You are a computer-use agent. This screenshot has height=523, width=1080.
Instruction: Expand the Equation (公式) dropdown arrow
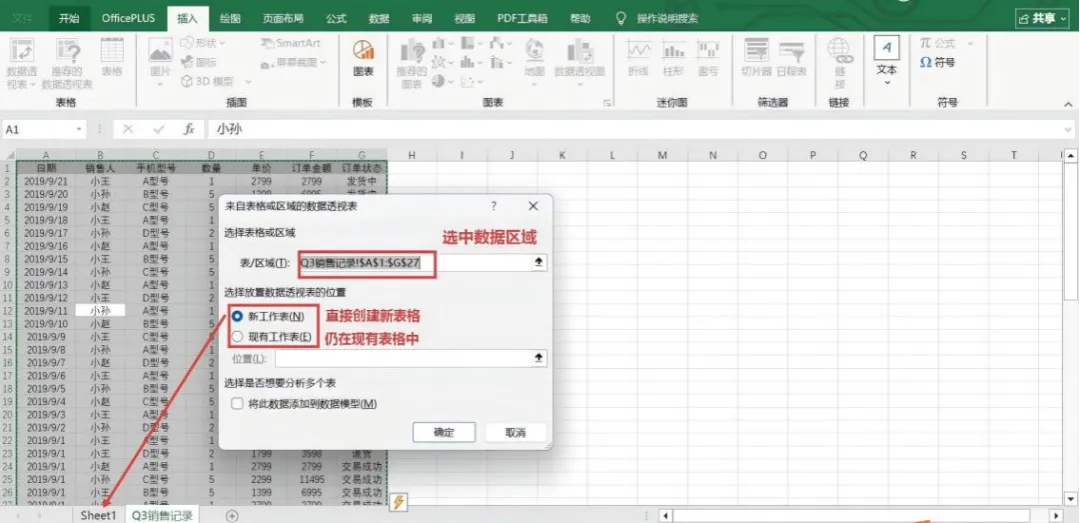970,43
